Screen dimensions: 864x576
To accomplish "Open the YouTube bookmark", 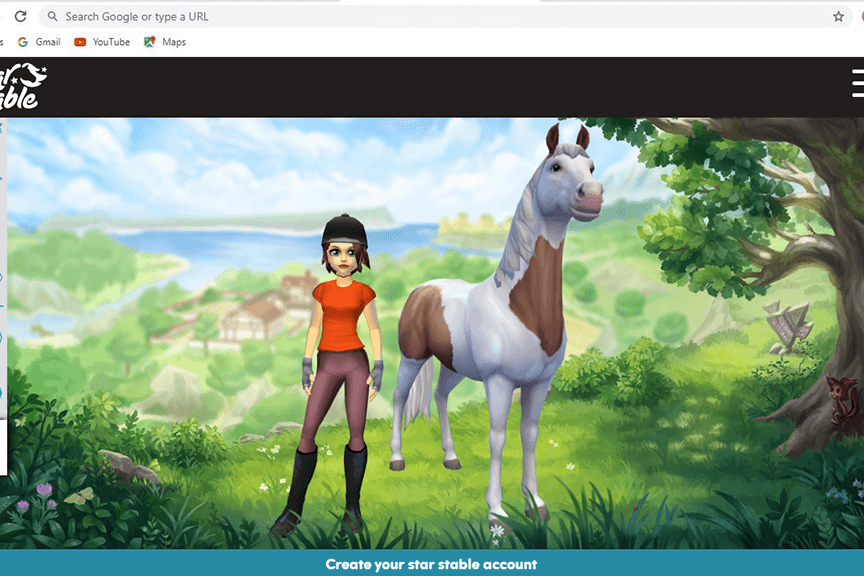I will click(102, 42).
